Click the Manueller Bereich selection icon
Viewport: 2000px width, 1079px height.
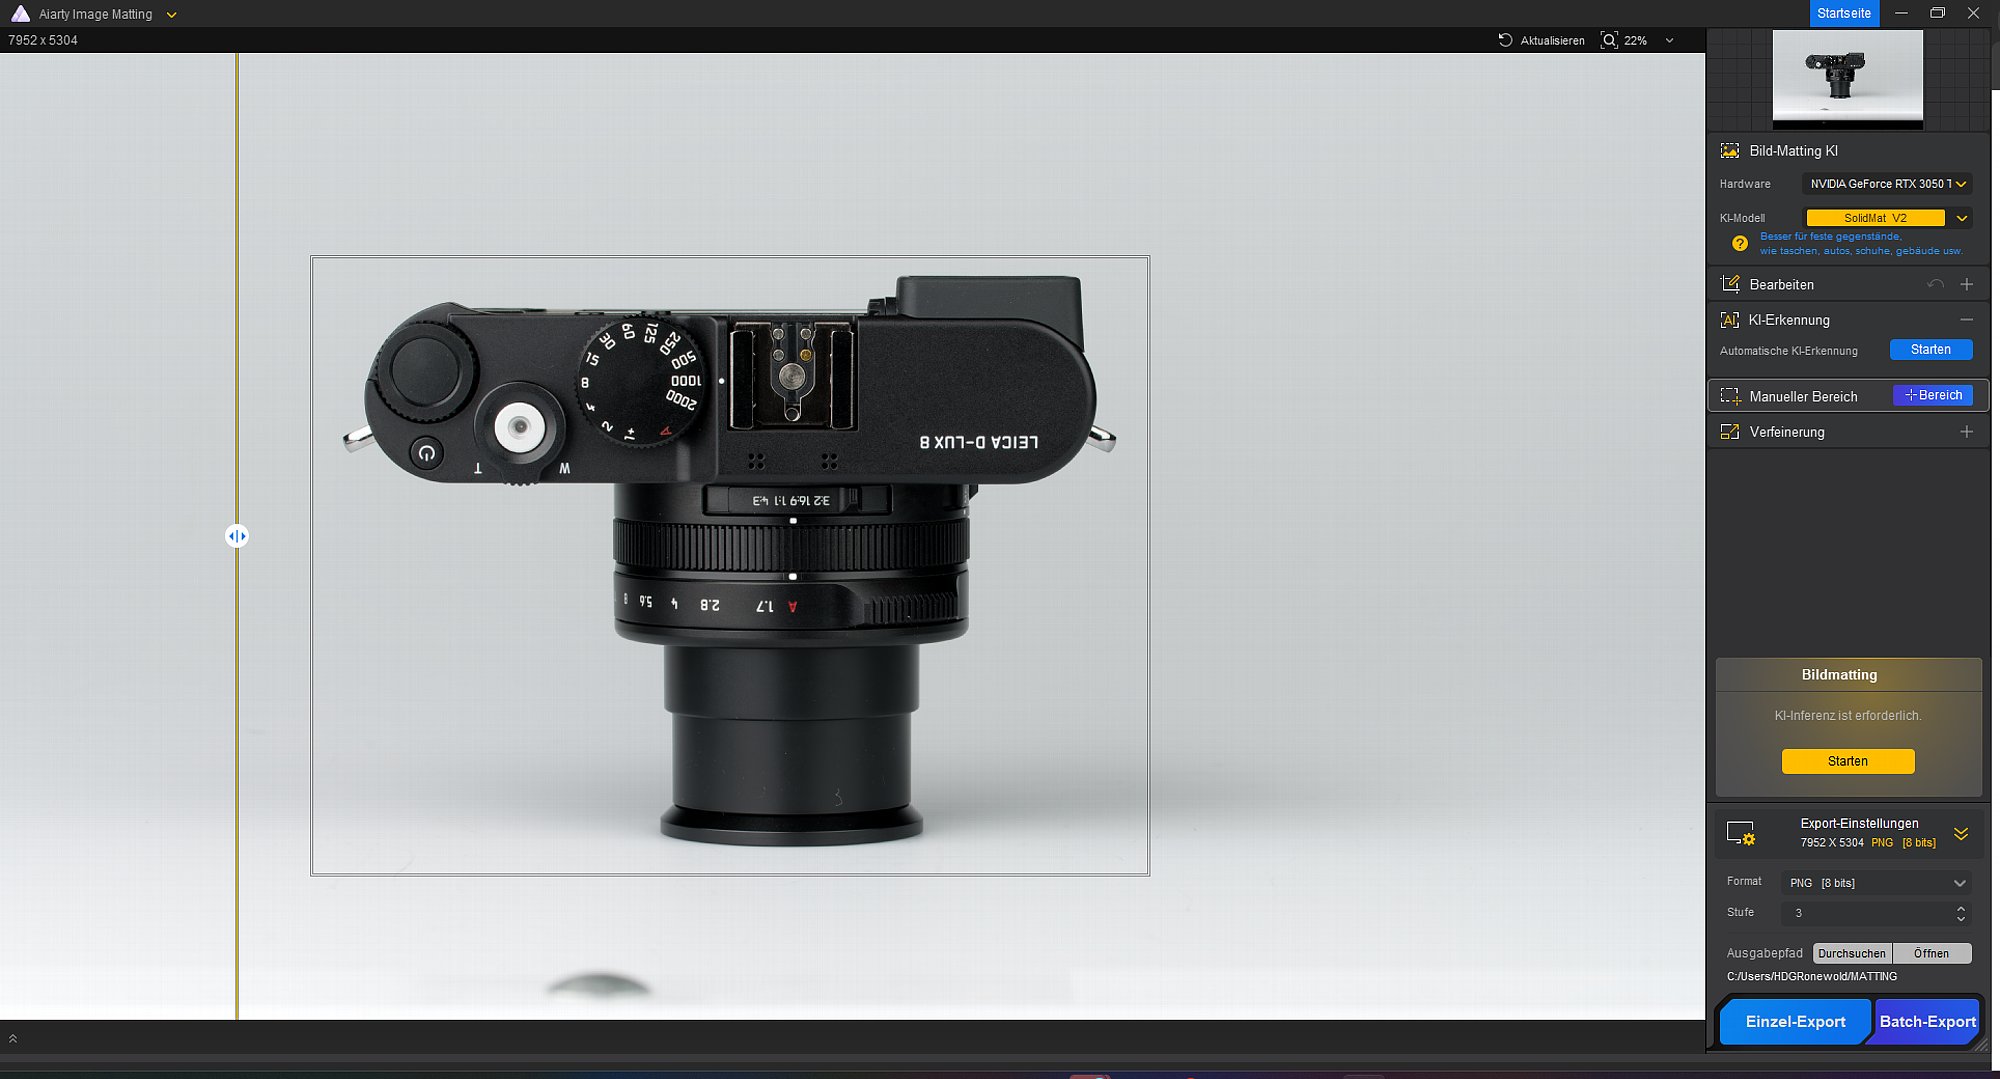tap(1729, 396)
